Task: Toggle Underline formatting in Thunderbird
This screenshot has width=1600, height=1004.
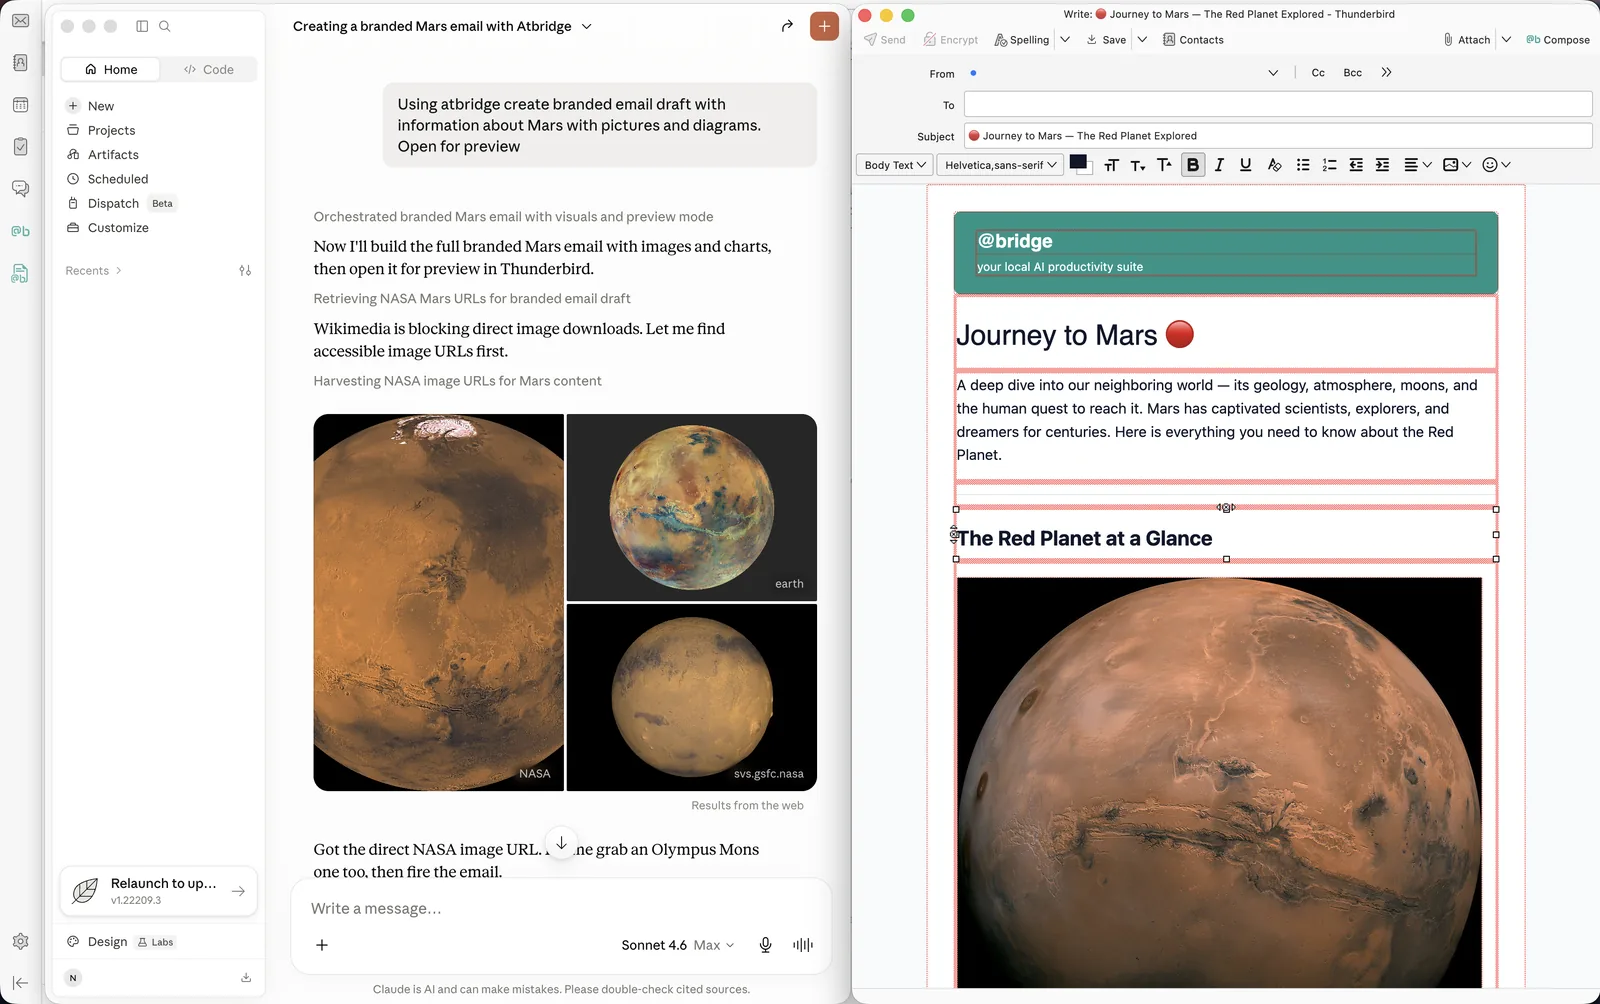Action: tap(1245, 165)
